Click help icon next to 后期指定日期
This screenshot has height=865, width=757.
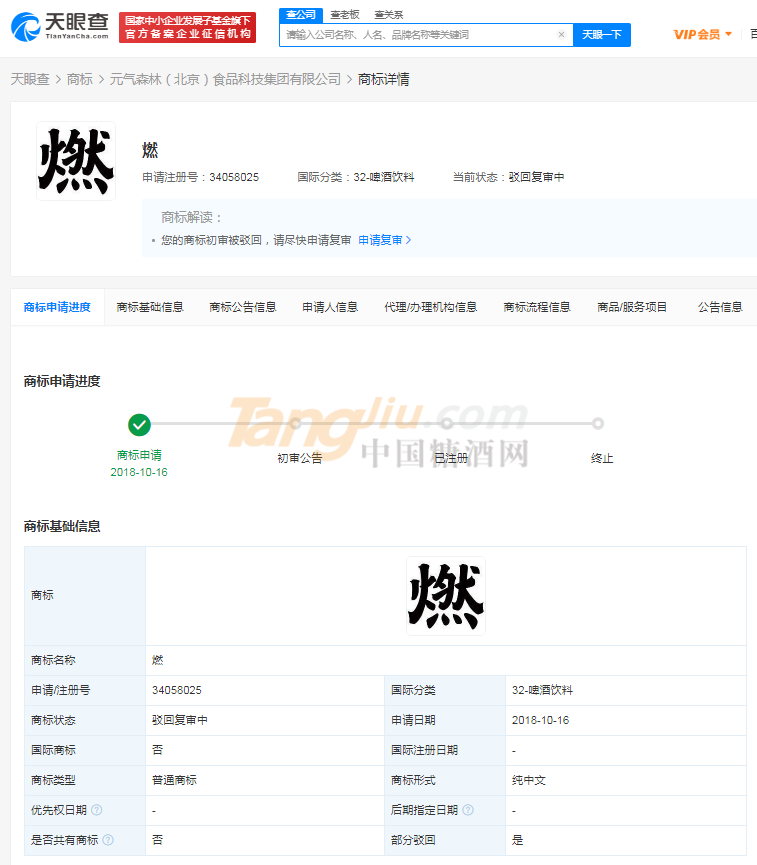pyautogui.click(x=468, y=810)
